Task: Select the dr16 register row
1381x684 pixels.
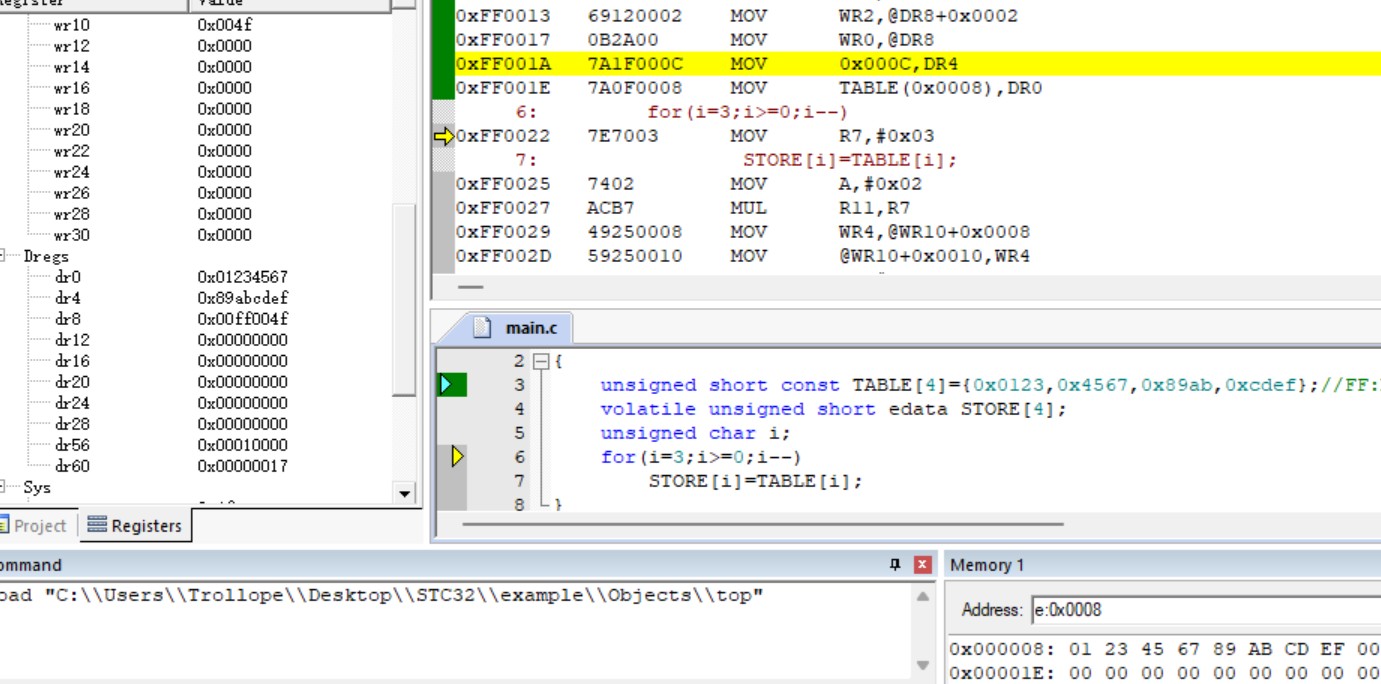Action: (196, 361)
